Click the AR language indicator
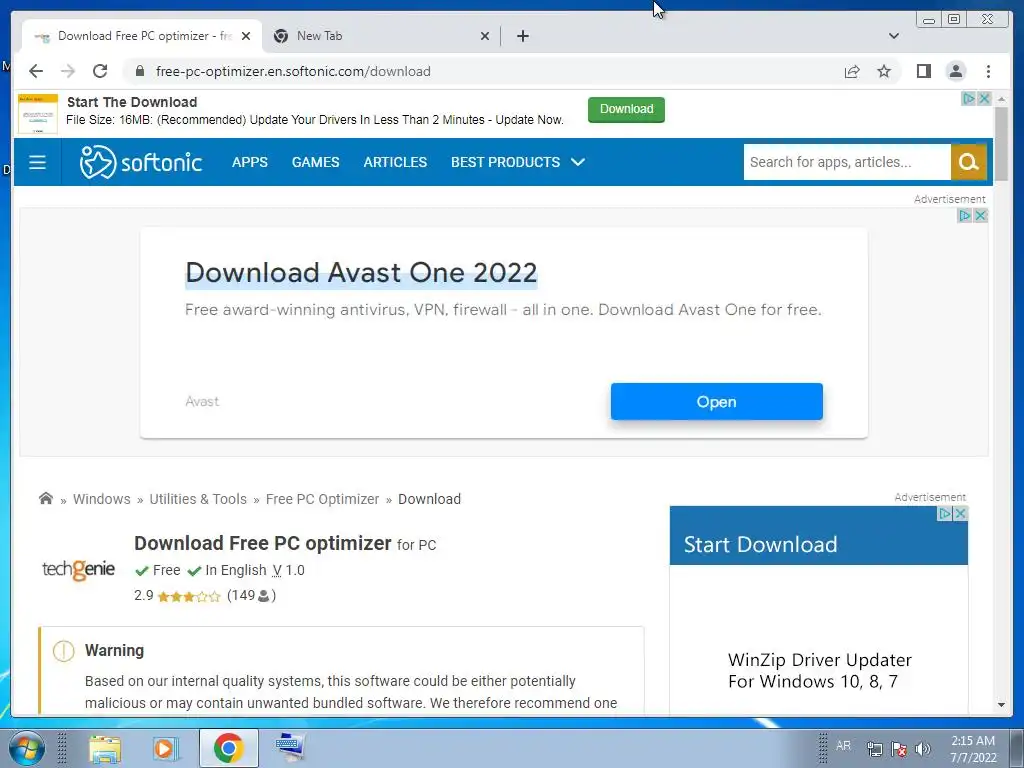The image size is (1024, 768). (x=843, y=746)
